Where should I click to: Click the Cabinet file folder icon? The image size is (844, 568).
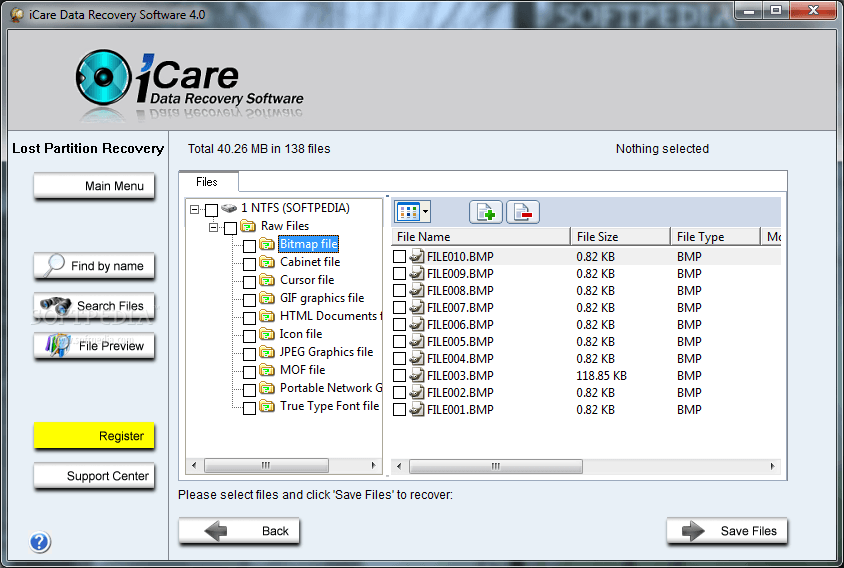267,262
